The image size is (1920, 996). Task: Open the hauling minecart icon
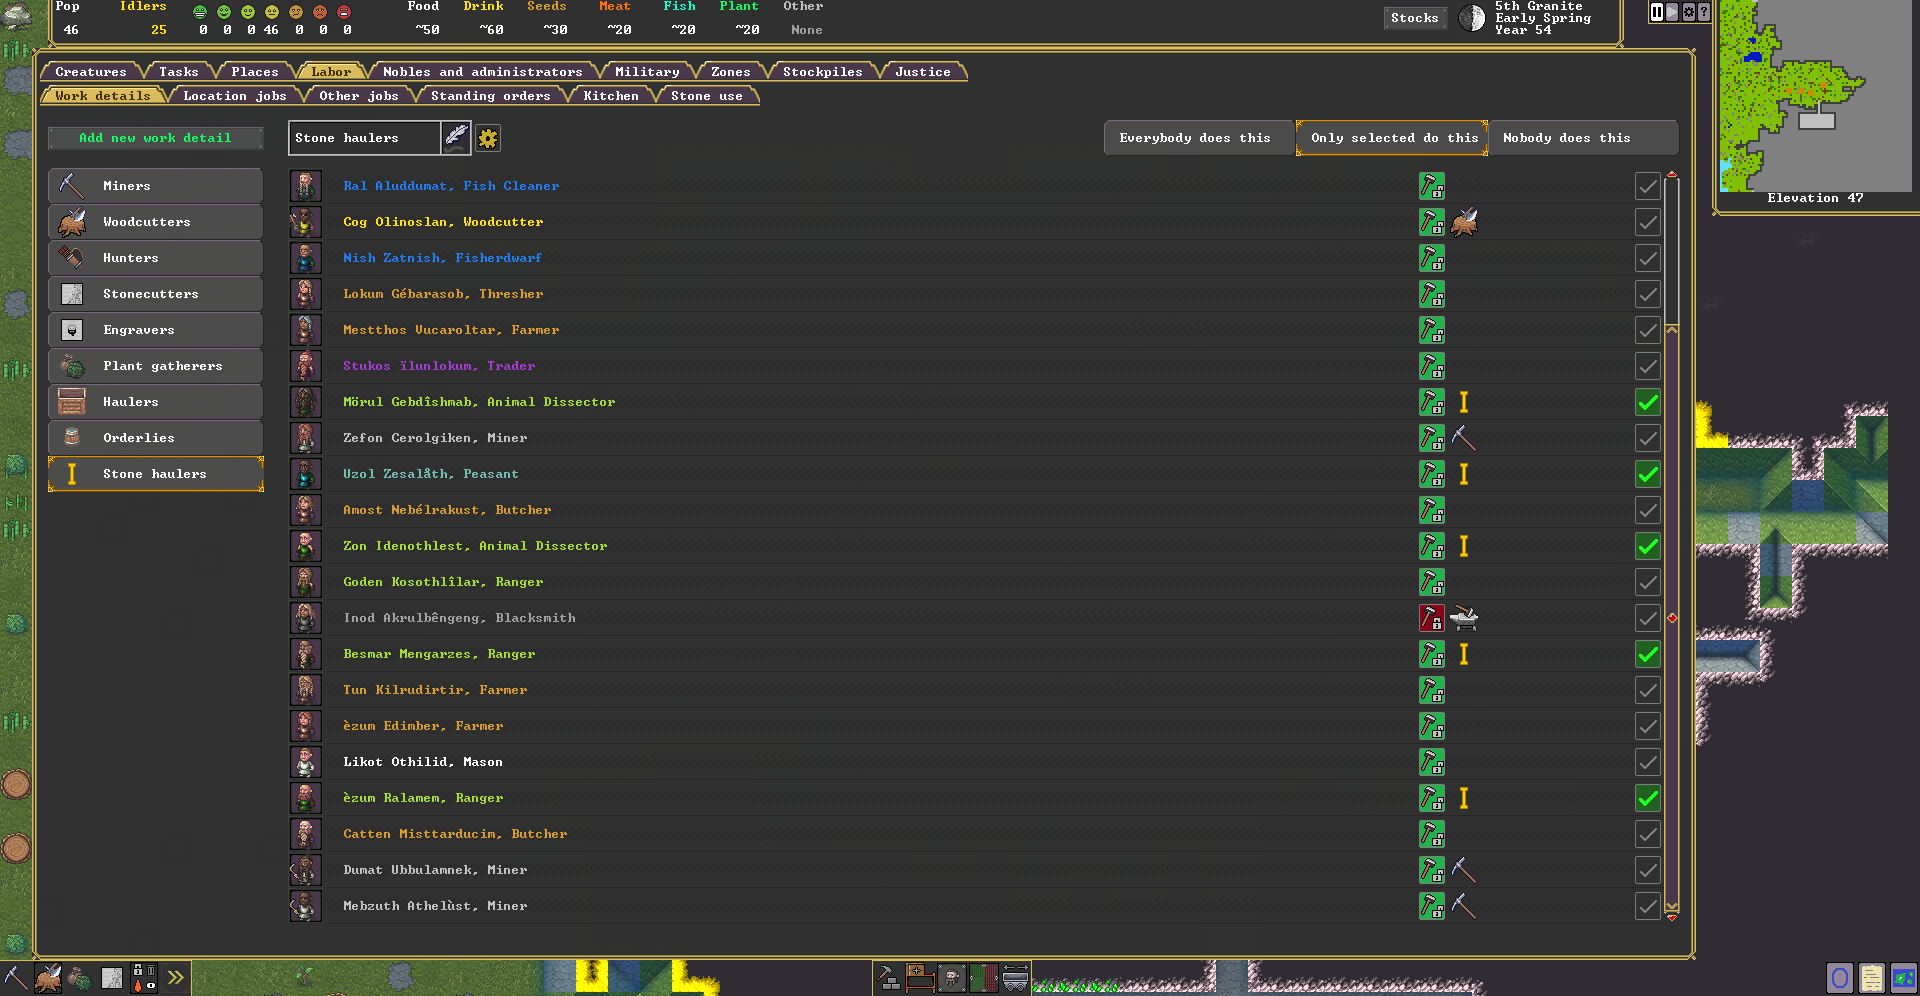[x=1016, y=978]
